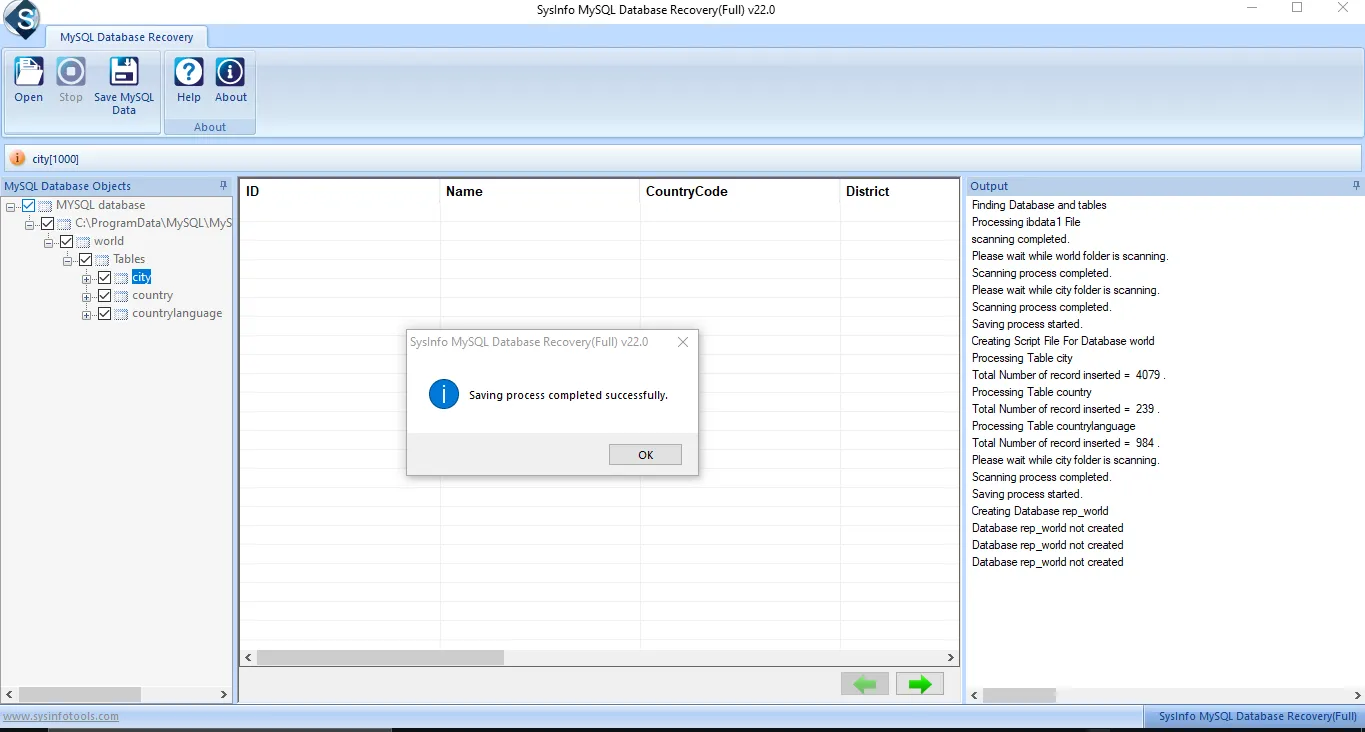Click data grid scrollbar right arrow

[951, 657]
